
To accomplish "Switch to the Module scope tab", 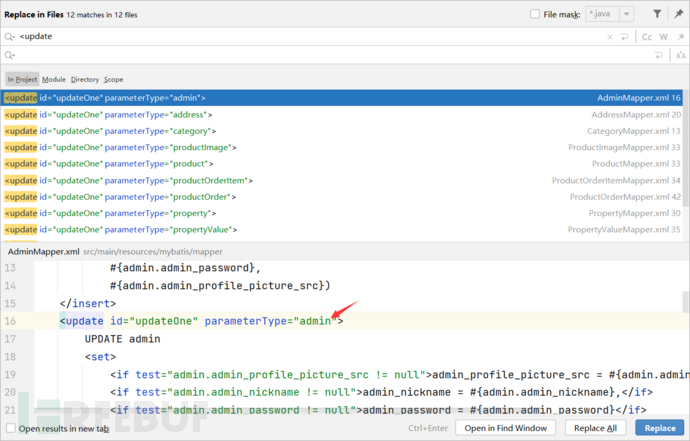I will coord(53,79).
